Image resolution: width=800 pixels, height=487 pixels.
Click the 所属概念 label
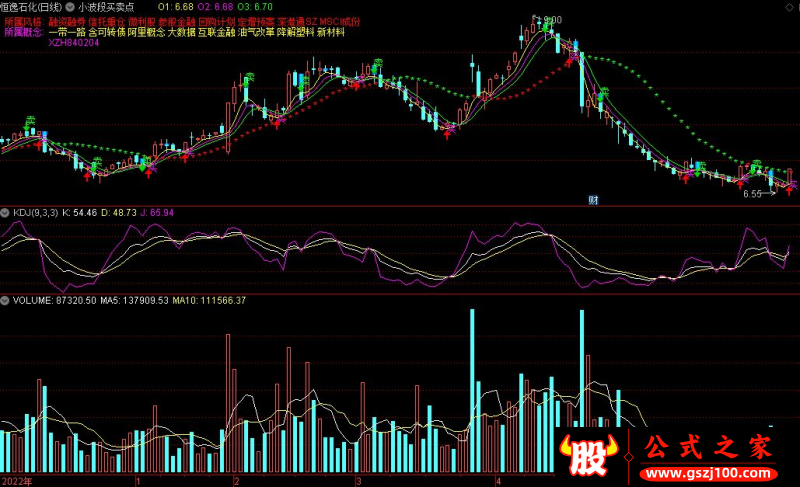pos(23,32)
